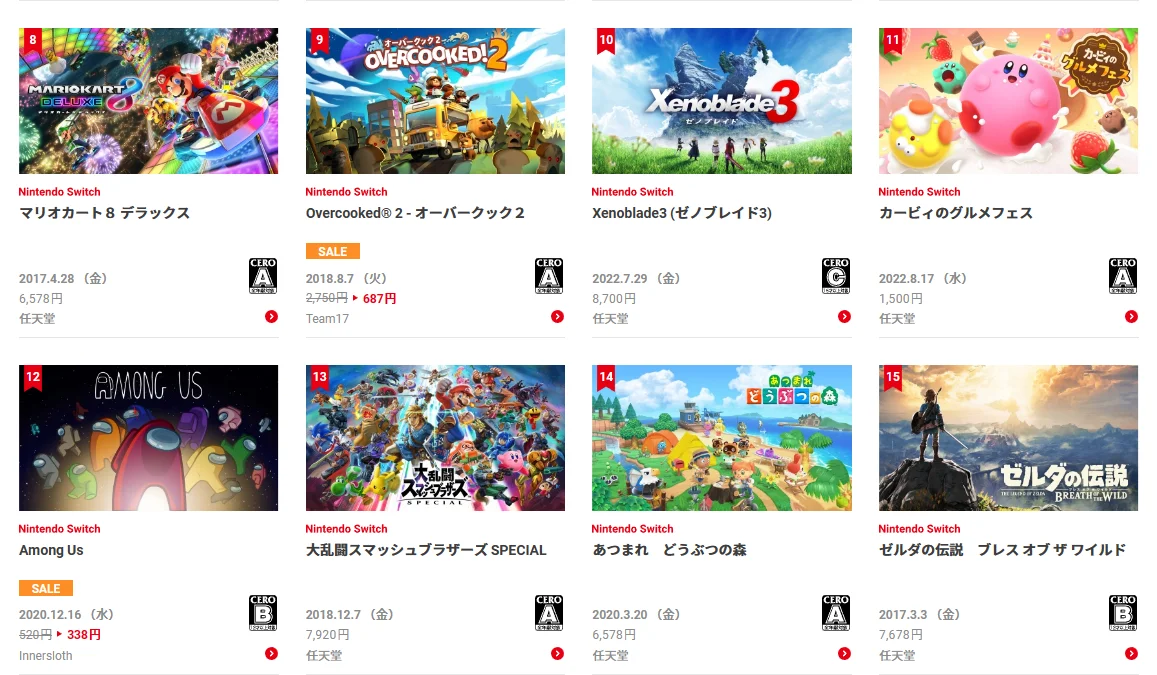Click red arrow icon for Xenoblade3
Image resolution: width=1157 pixels, height=675 pixels.
[x=844, y=316]
